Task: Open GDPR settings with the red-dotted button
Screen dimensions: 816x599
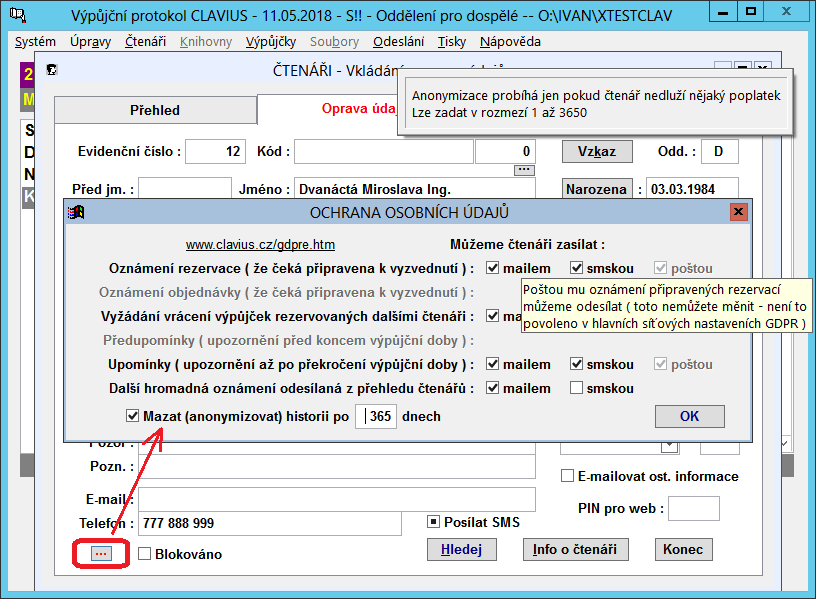Action: [x=101, y=554]
